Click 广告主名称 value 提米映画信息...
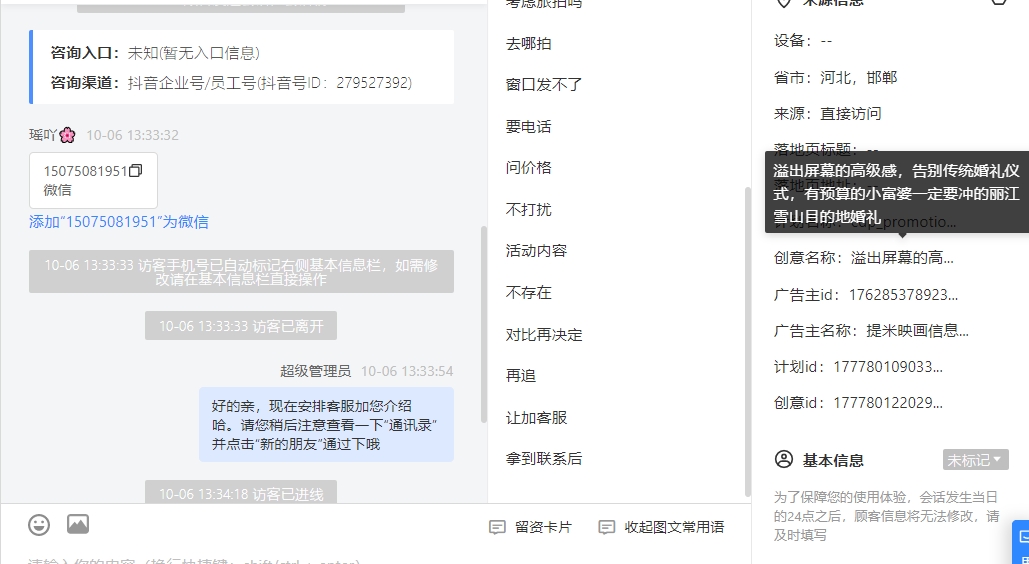This screenshot has width=1029, height=564. [917, 331]
